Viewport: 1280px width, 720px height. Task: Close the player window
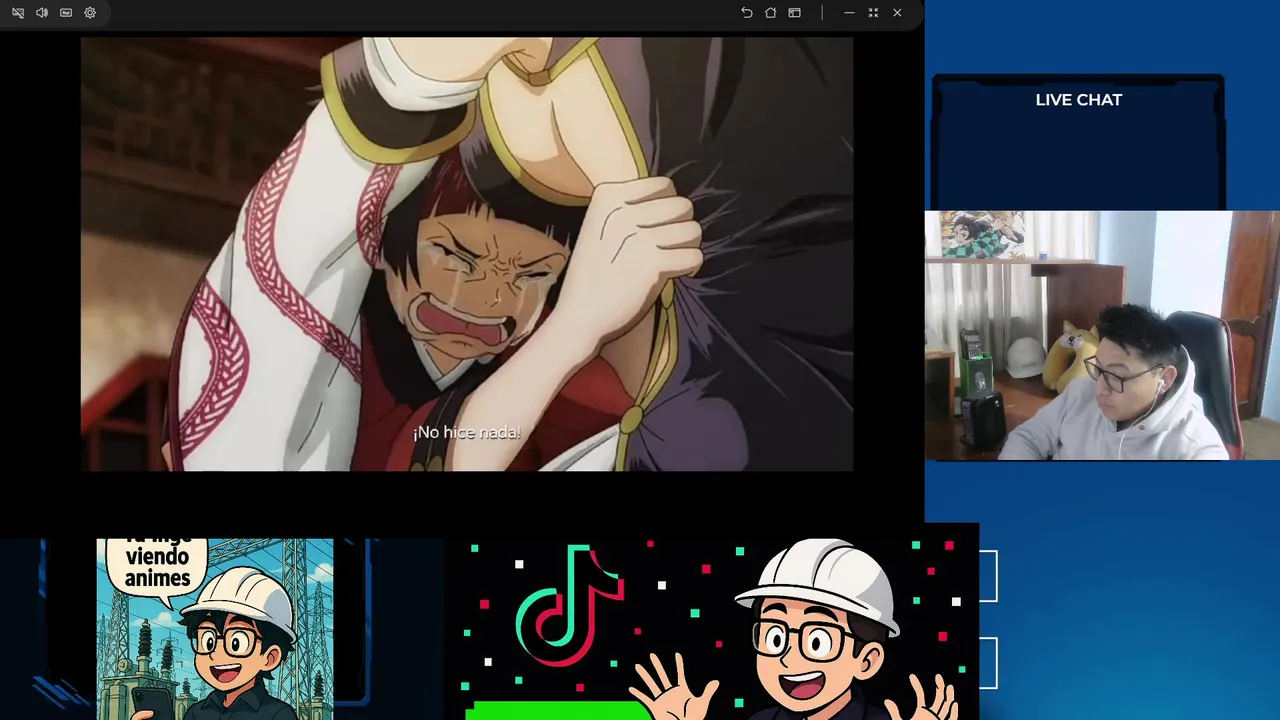tap(897, 13)
